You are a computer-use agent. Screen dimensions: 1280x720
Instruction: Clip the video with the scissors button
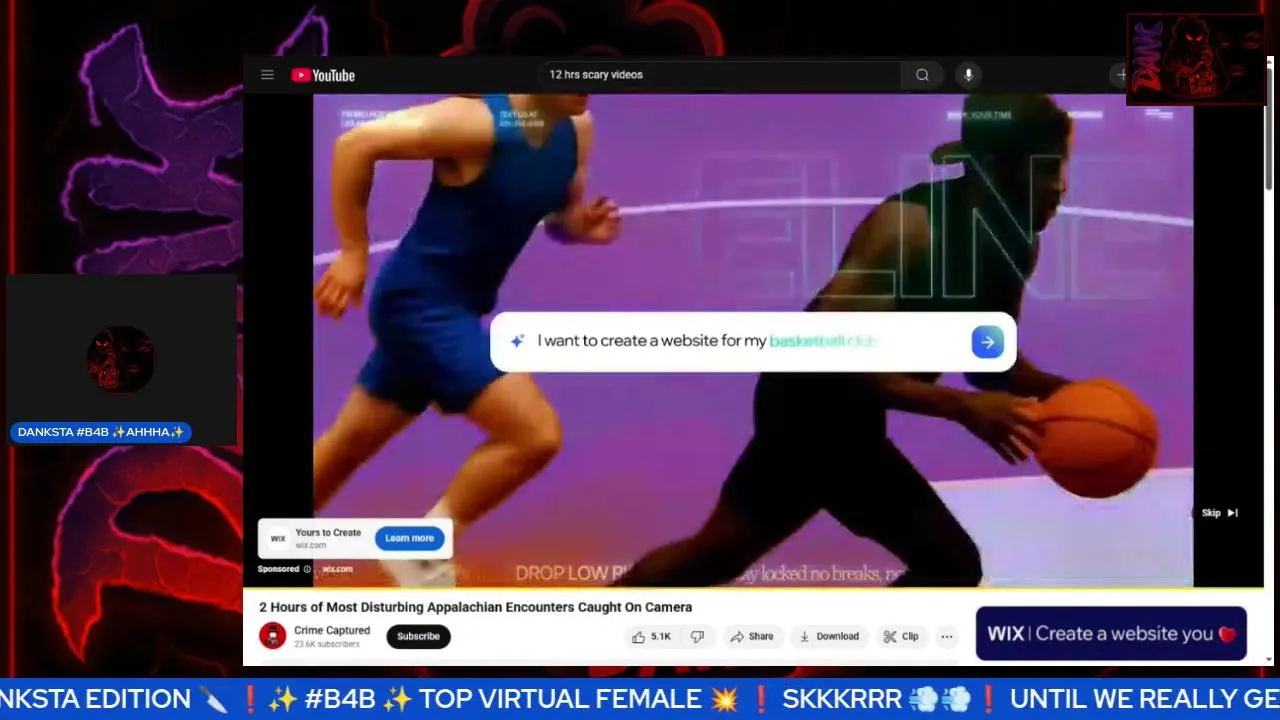coord(901,636)
